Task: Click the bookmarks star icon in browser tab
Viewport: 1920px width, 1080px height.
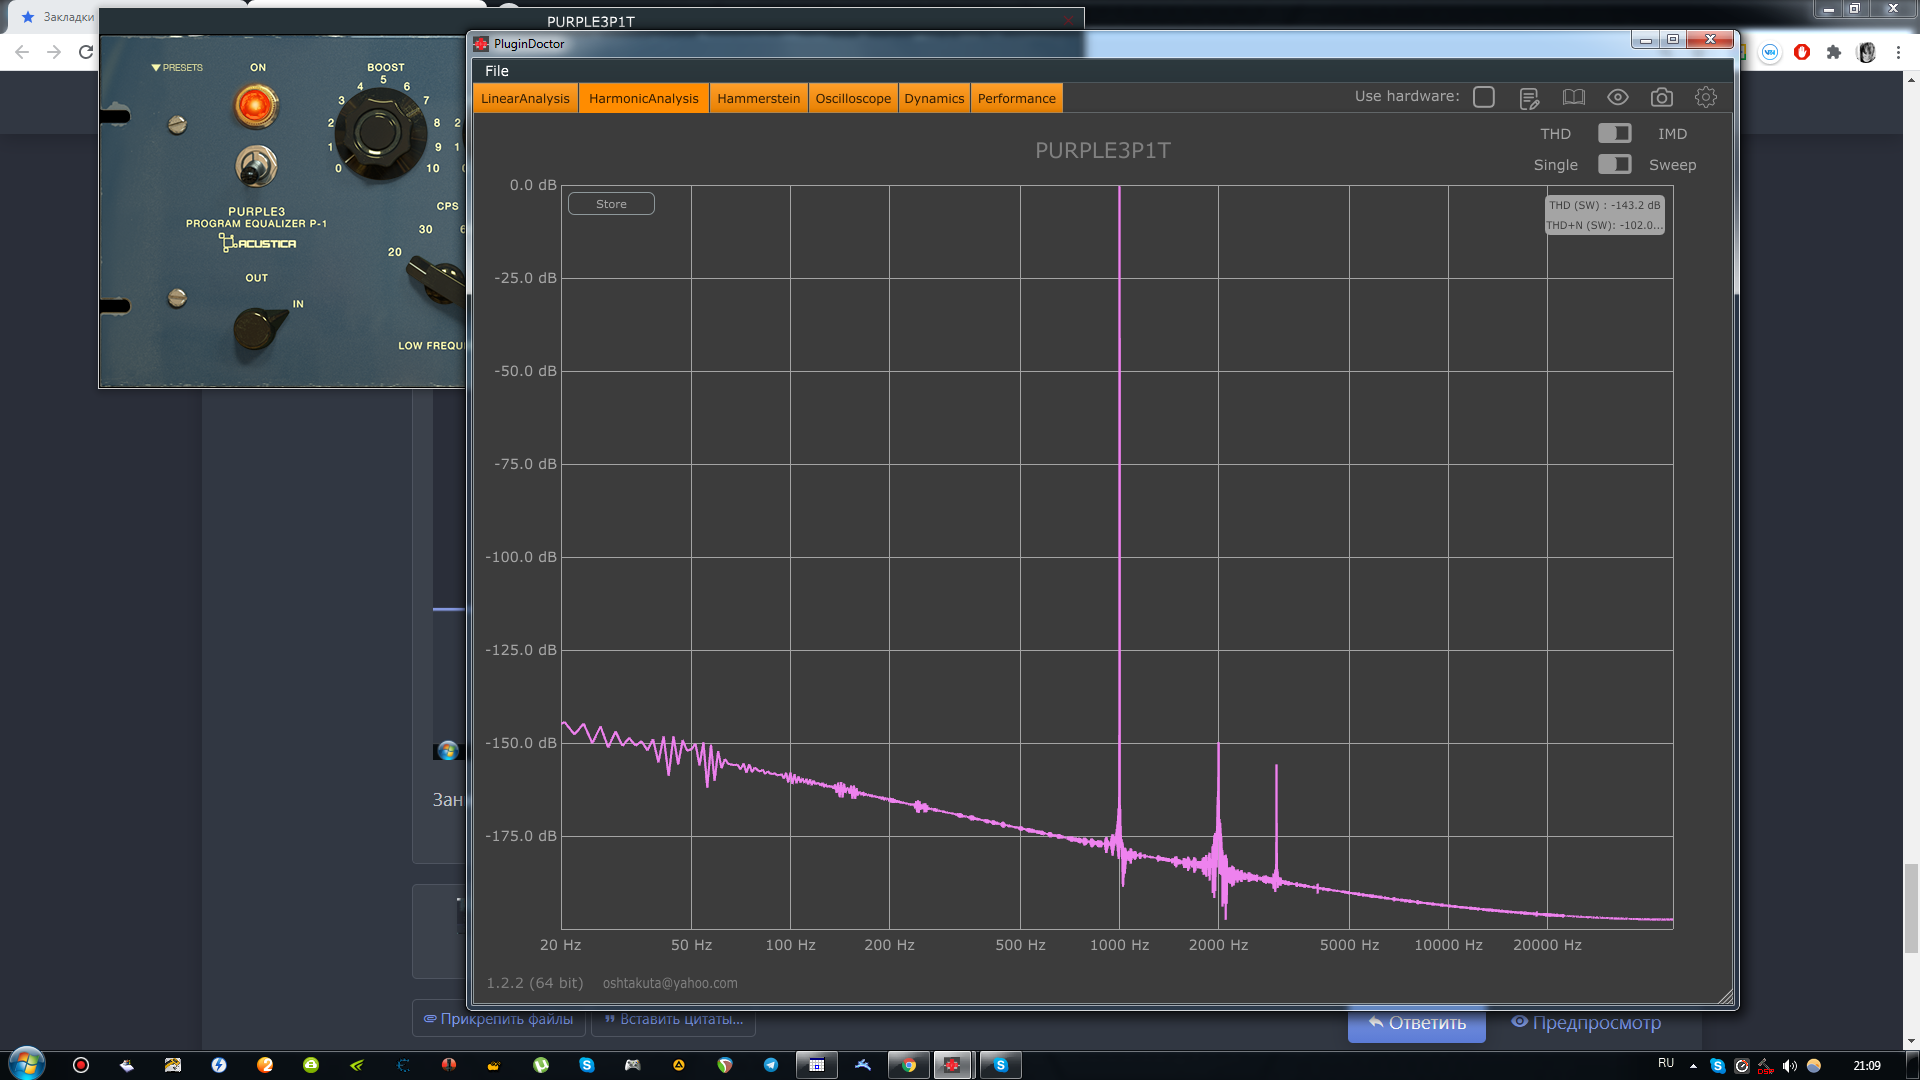Action: 28,17
